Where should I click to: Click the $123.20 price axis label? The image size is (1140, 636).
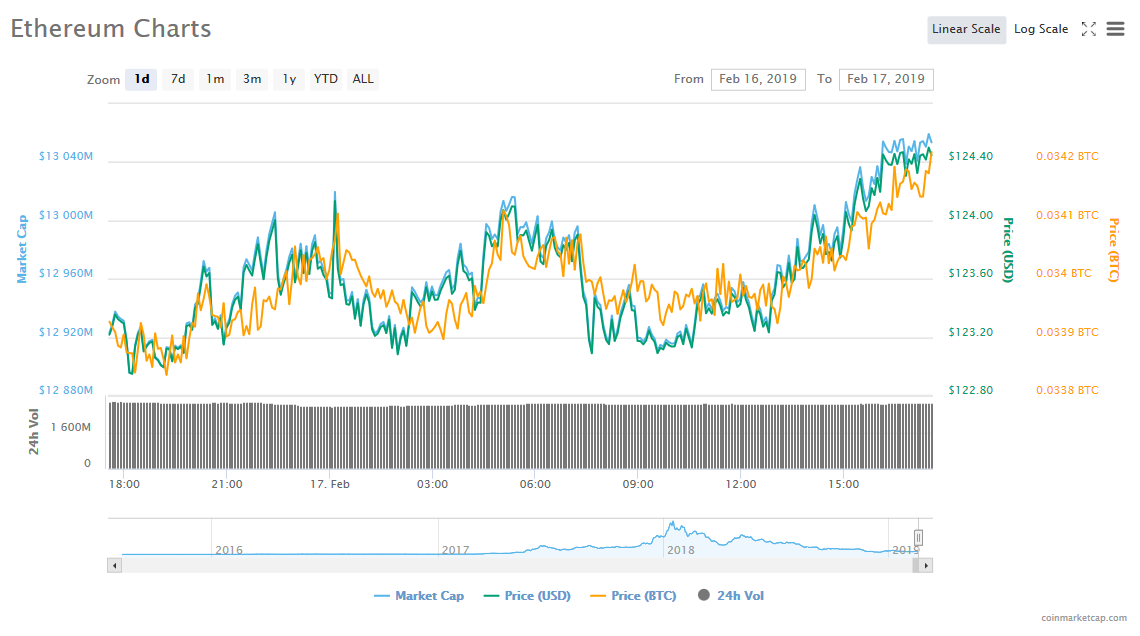971,332
